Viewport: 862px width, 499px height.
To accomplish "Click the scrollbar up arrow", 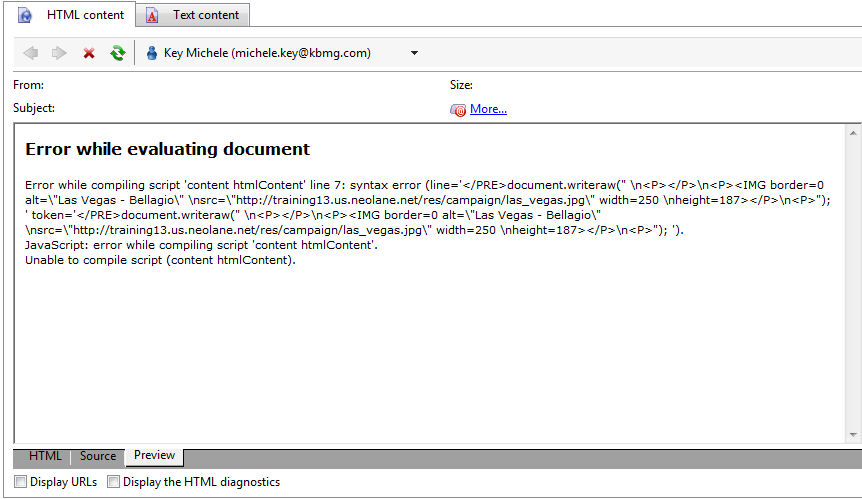I will pos(853,133).
